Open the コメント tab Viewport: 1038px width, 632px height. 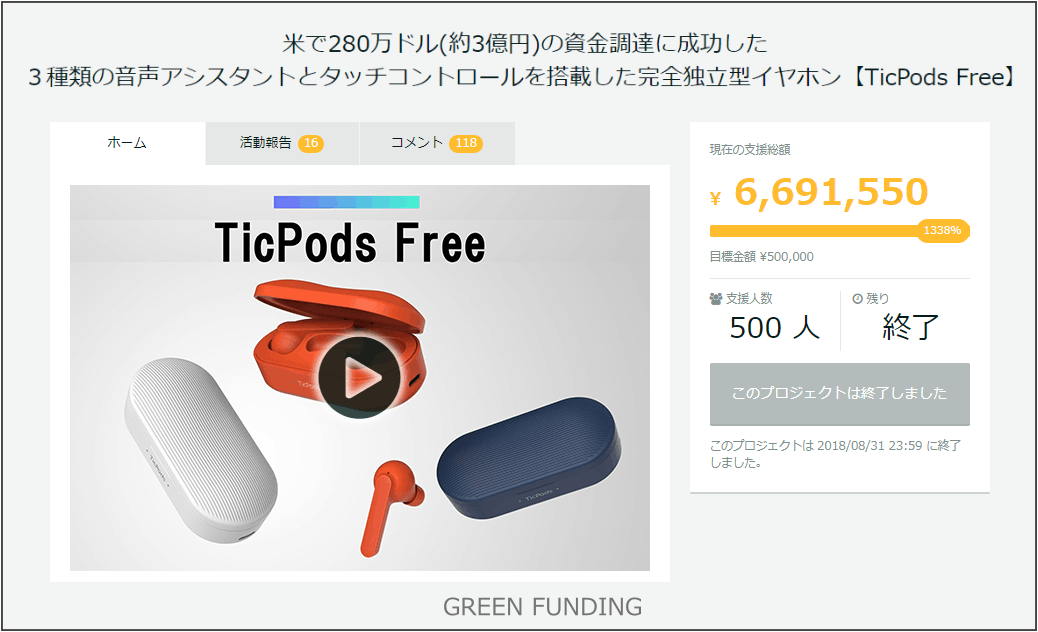pyautogui.click(x=437, y=143)
